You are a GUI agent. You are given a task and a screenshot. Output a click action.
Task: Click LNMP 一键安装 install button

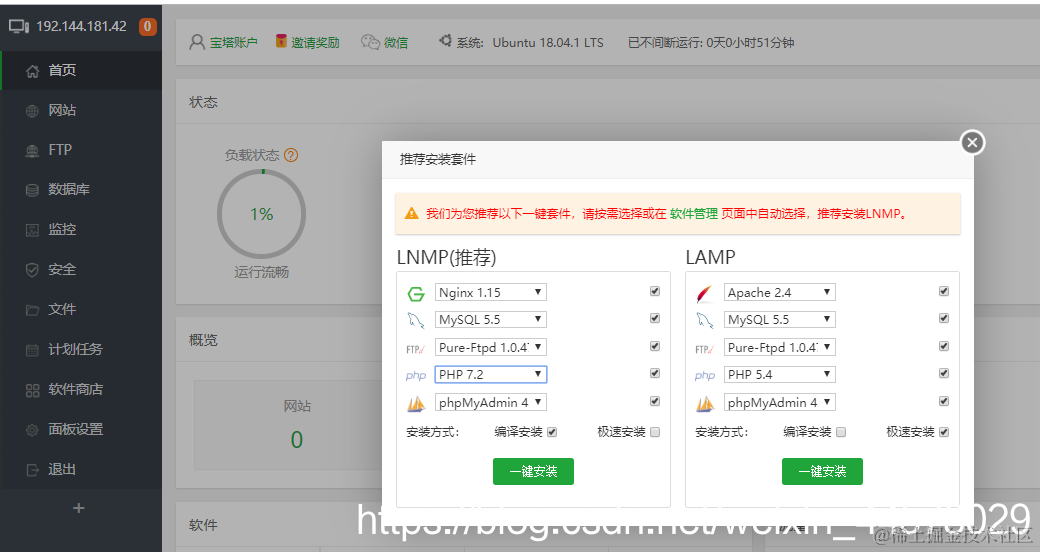coord(533,472)
